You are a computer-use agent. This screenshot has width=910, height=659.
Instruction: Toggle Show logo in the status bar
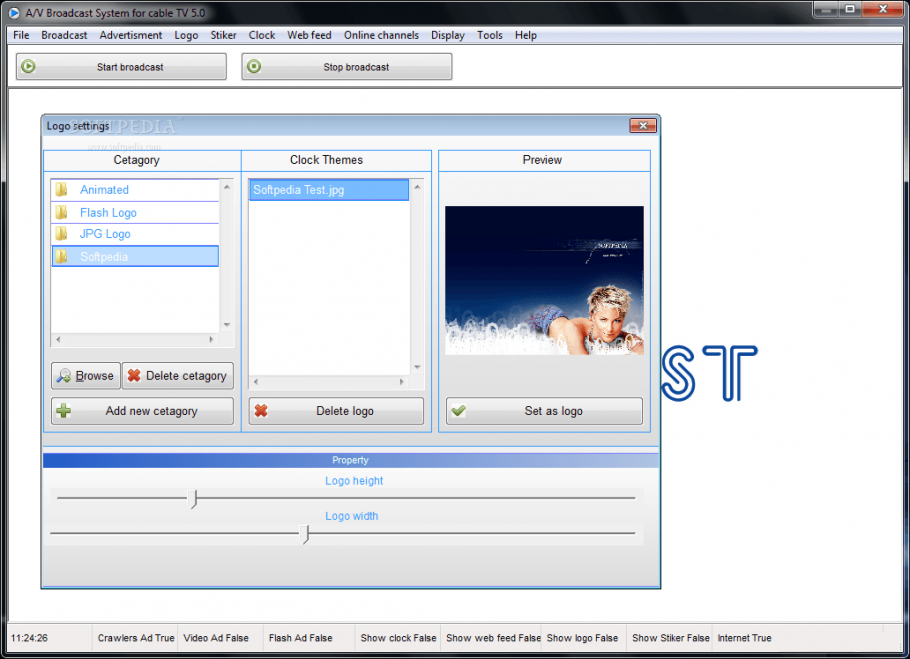coord(584,638)
